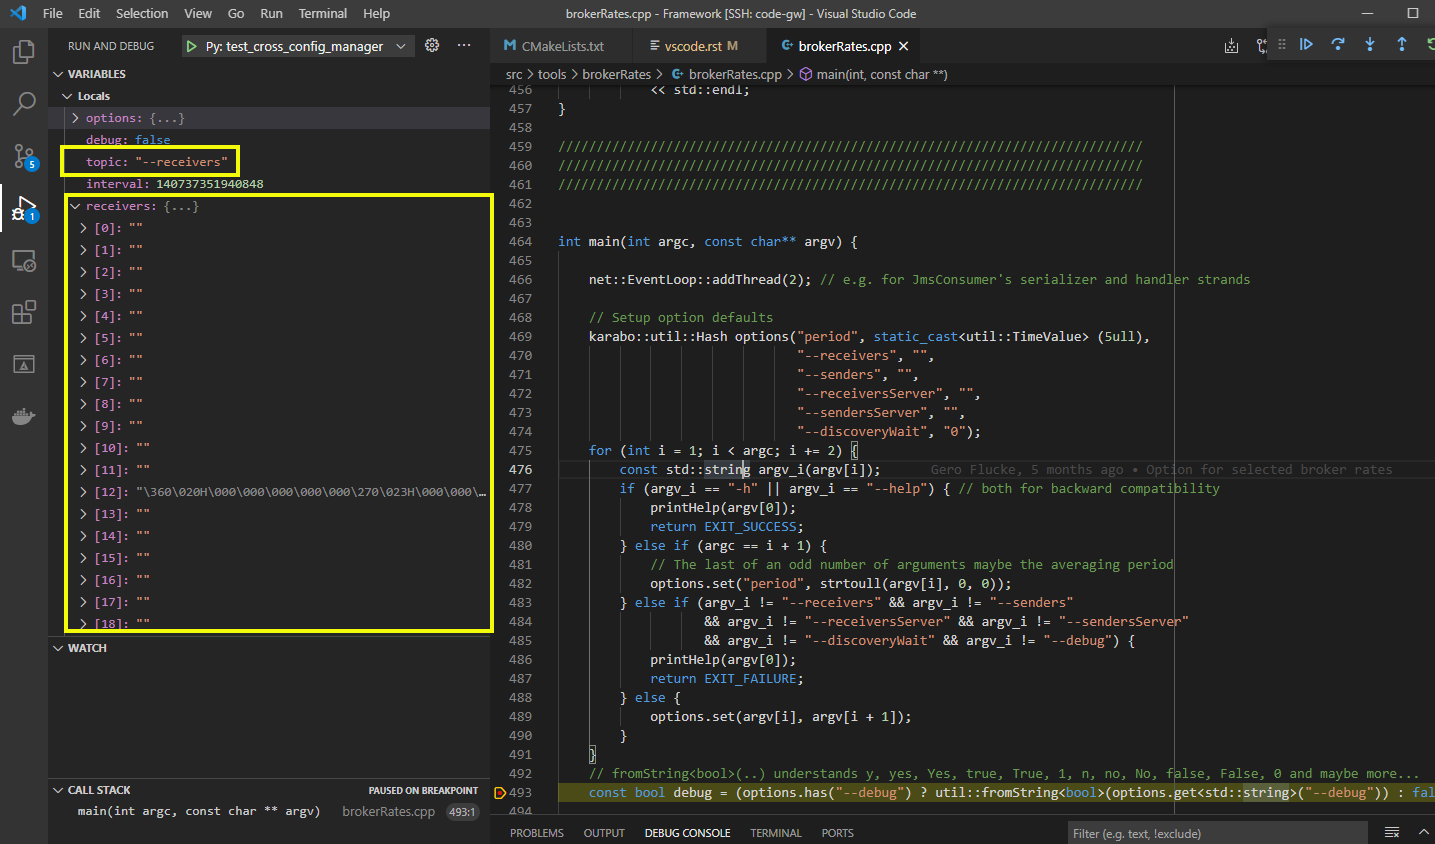Select the debug: false variable row
This screenshot has width=1435, height=844.
pos(269,140)
